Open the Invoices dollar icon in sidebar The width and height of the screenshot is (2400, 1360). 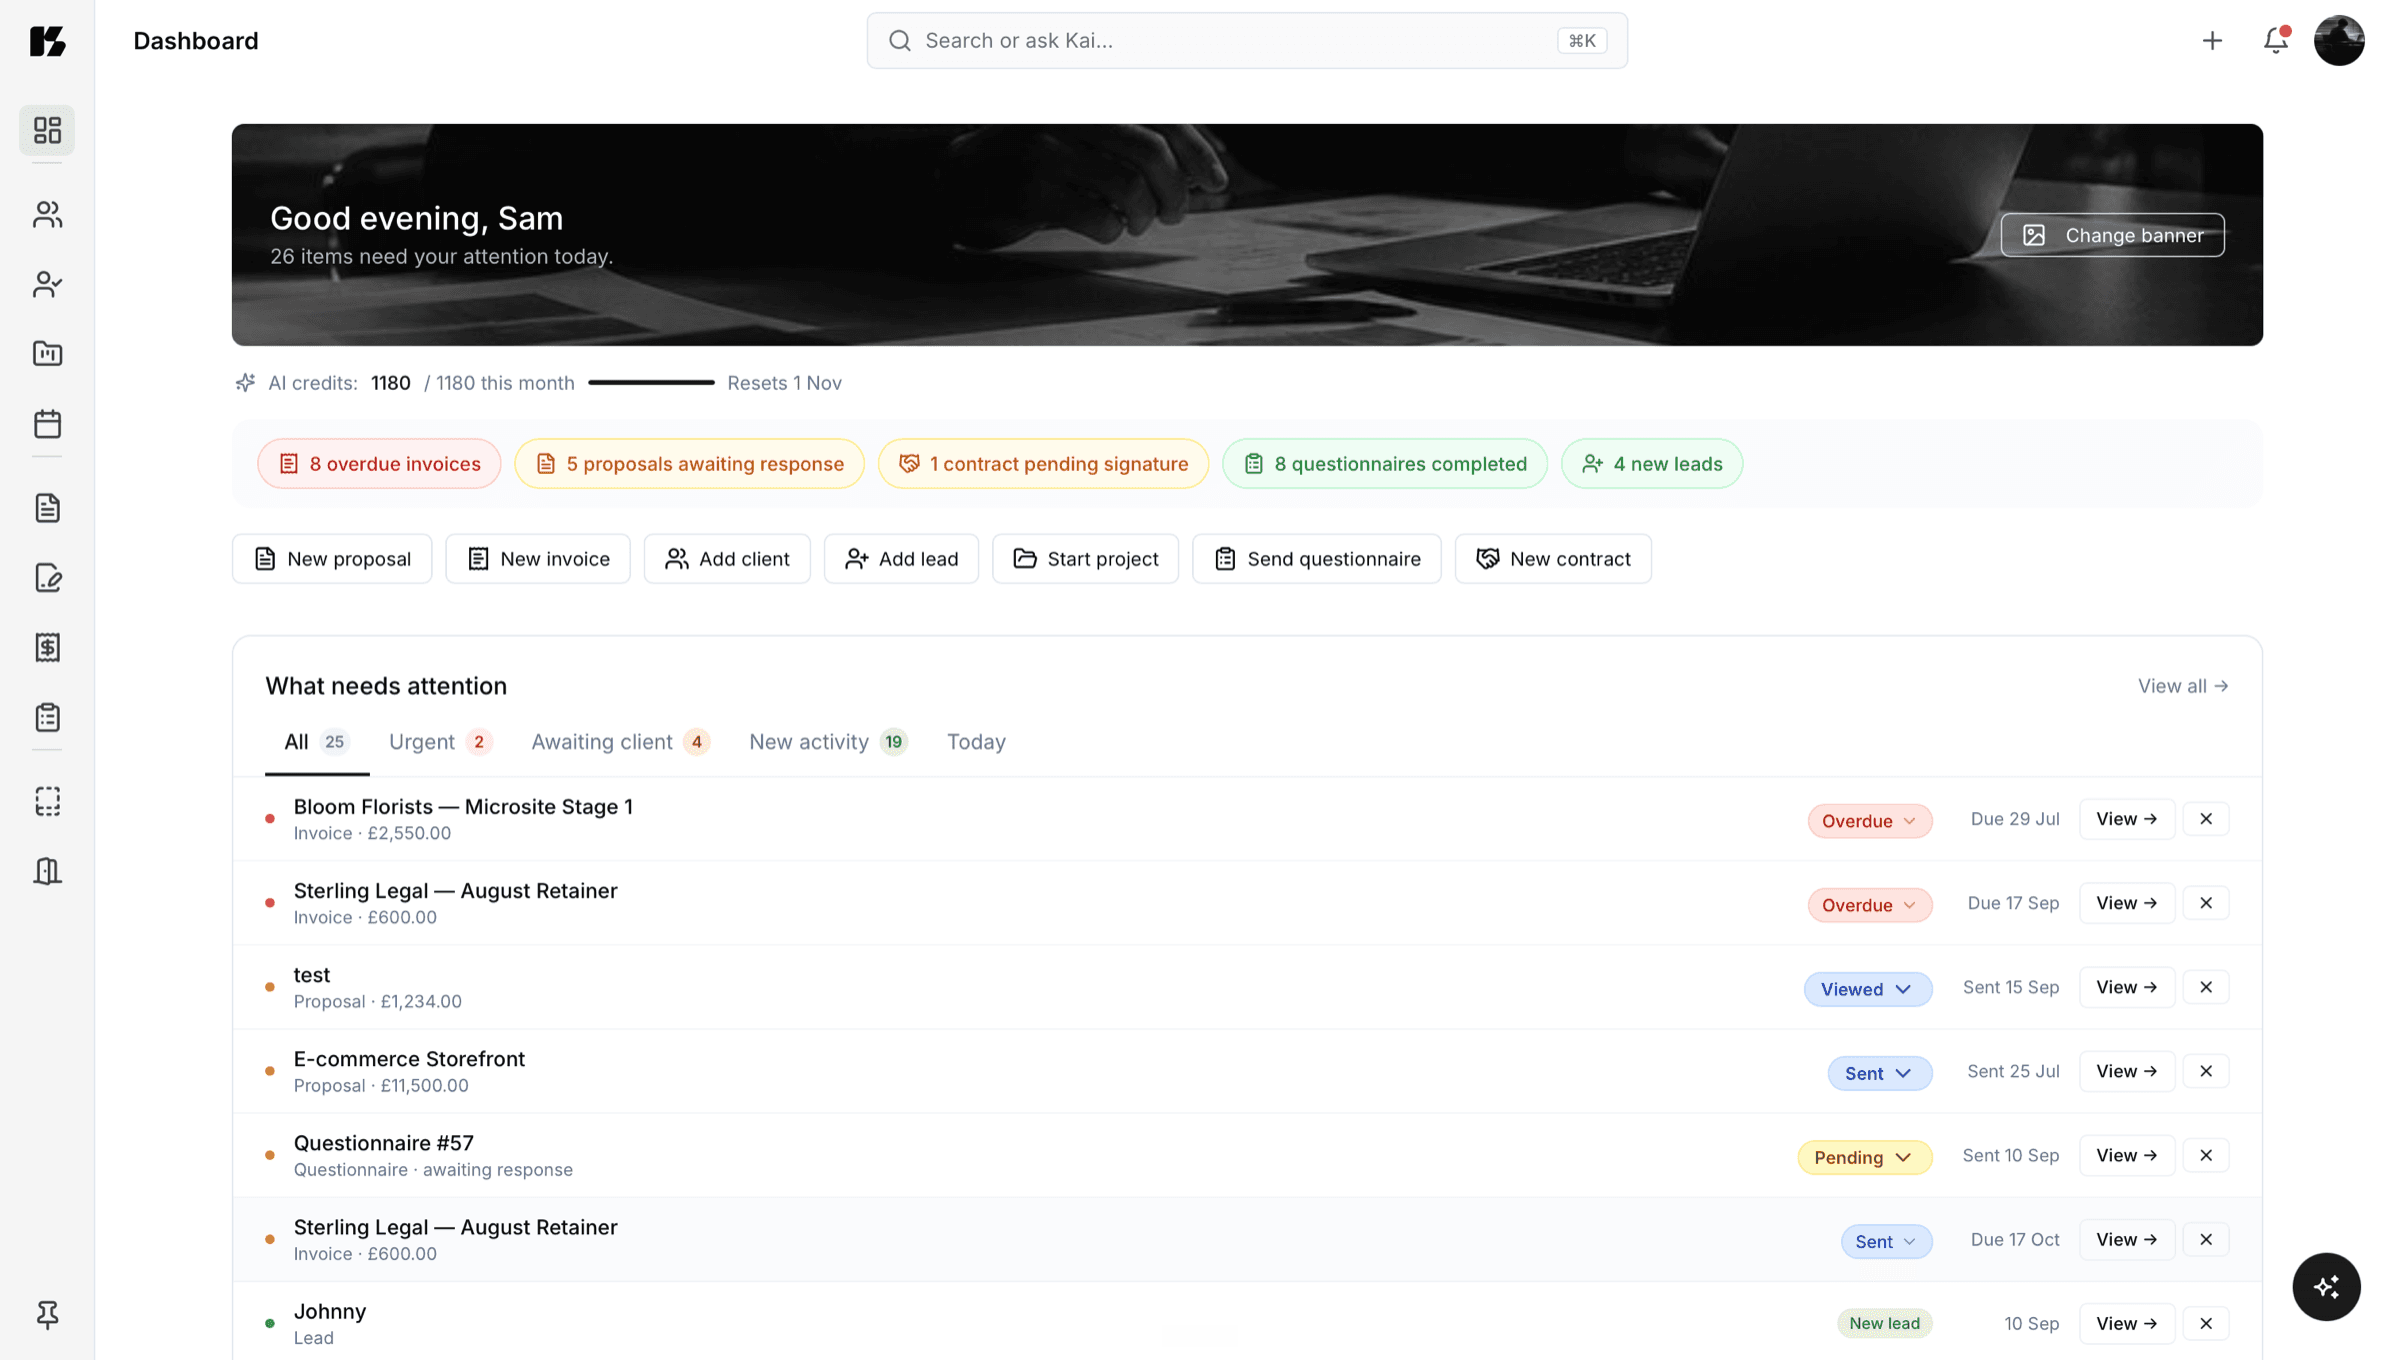47,647
